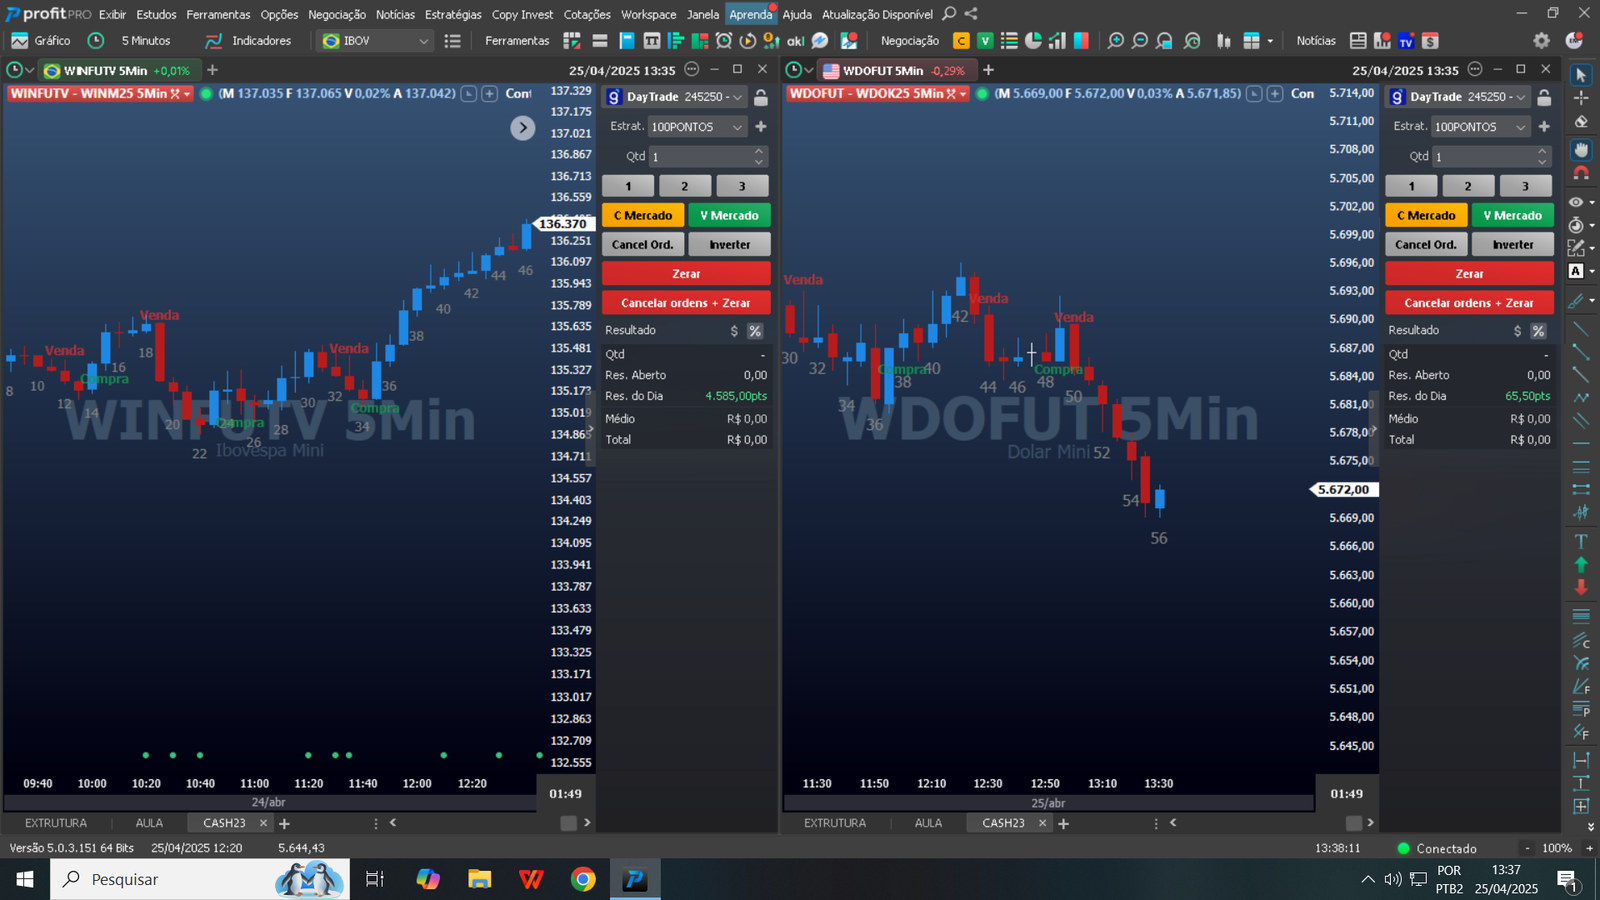Switch WDOFUT result to currency display
The width and height of the screenshot is (1600, 900).
point(1517,331)
